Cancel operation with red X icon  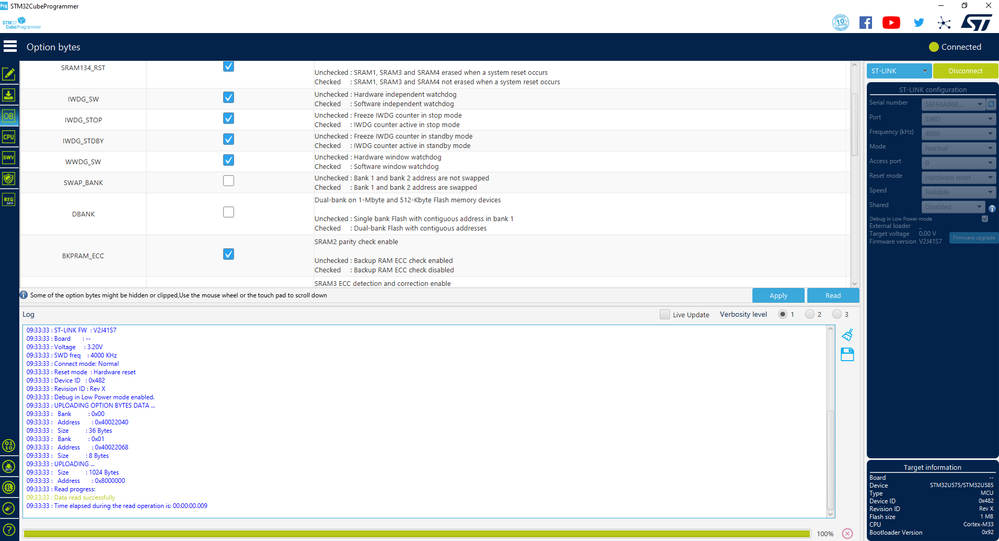tap(847, 533)
